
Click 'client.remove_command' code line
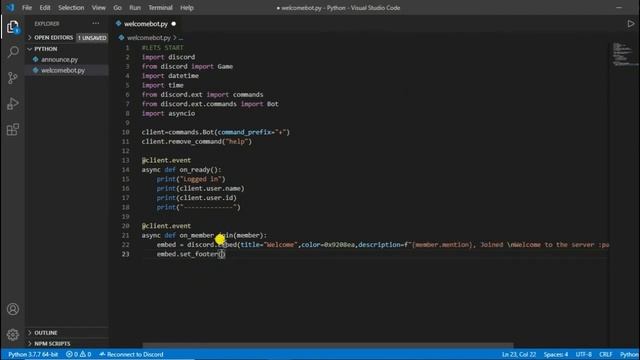(x=197, y=142)
